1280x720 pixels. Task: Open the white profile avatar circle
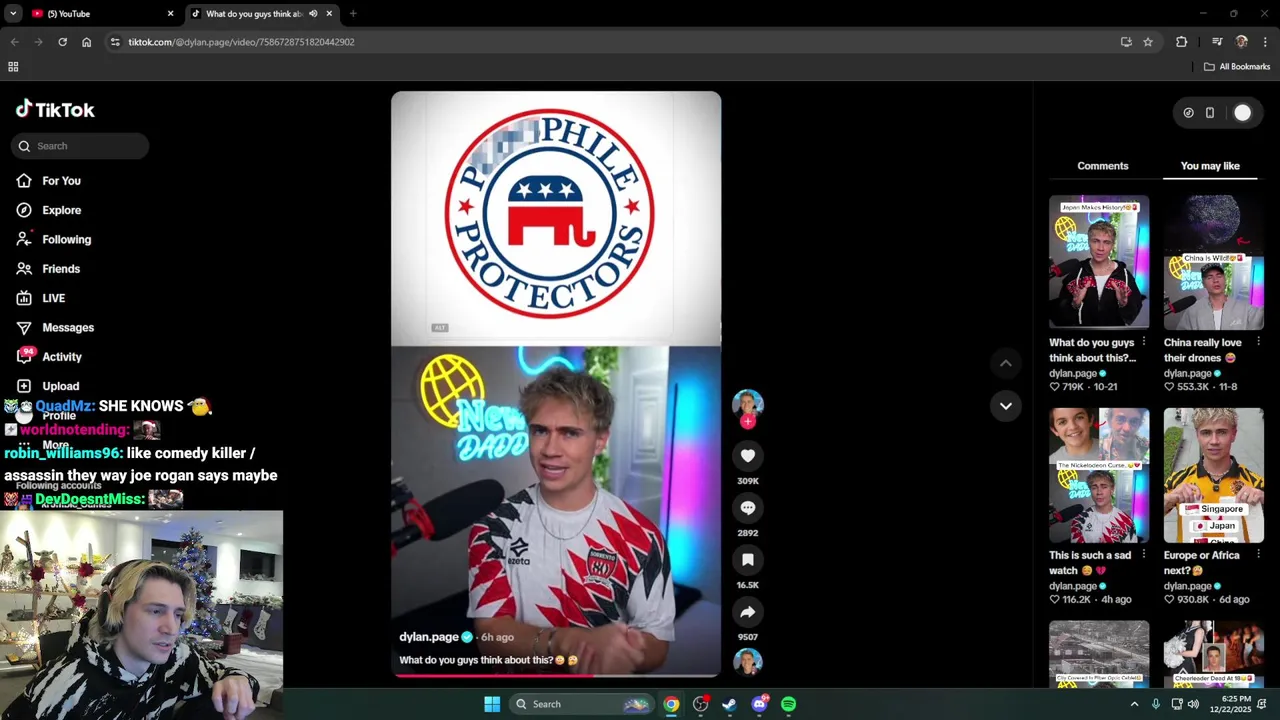[1242, 113]
